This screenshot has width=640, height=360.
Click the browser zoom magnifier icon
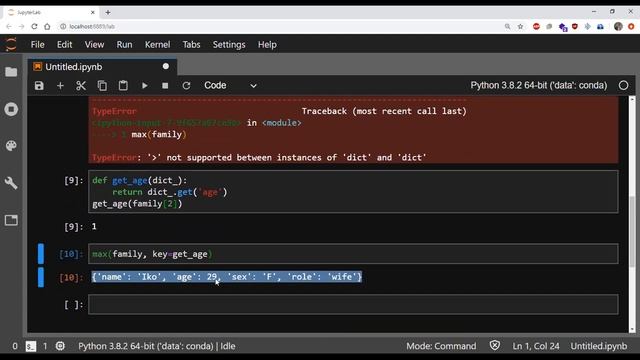pos(507,27)
